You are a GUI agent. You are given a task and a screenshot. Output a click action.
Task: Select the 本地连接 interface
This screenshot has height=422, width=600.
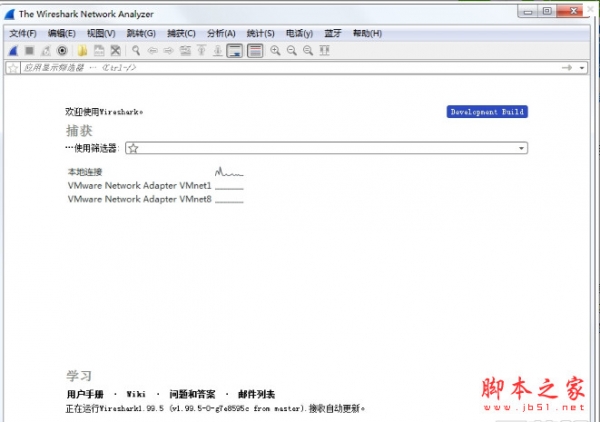(x=85, y=172)
